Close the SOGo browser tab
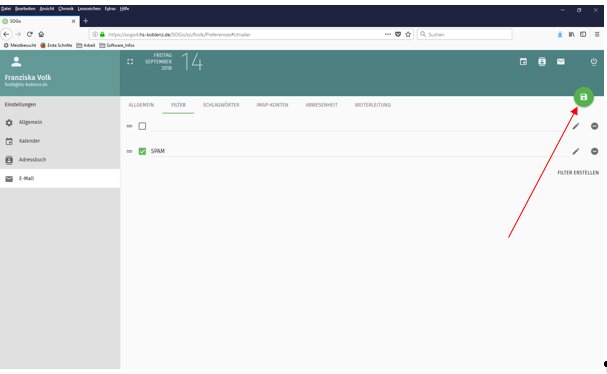607x374 pixels. click(x=74, y=21)
